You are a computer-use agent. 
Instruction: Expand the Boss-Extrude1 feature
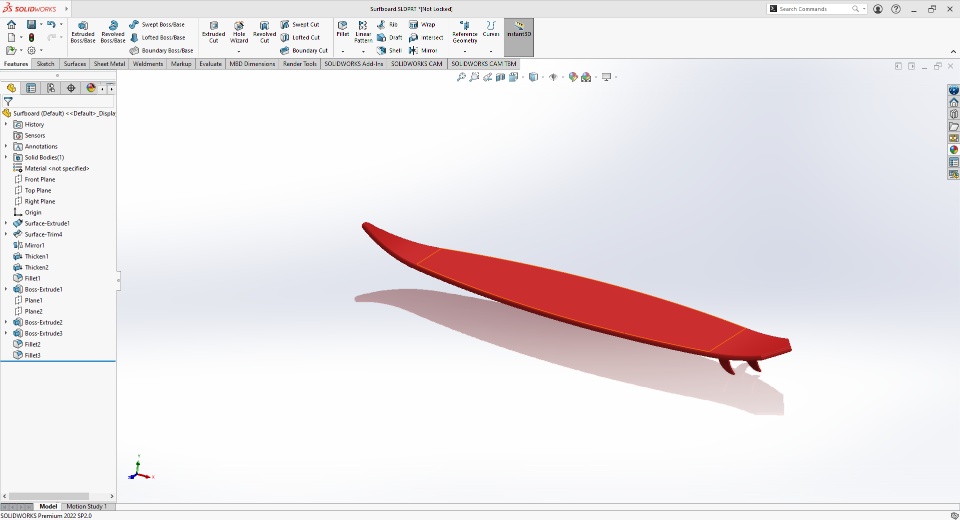pos(6,289)
